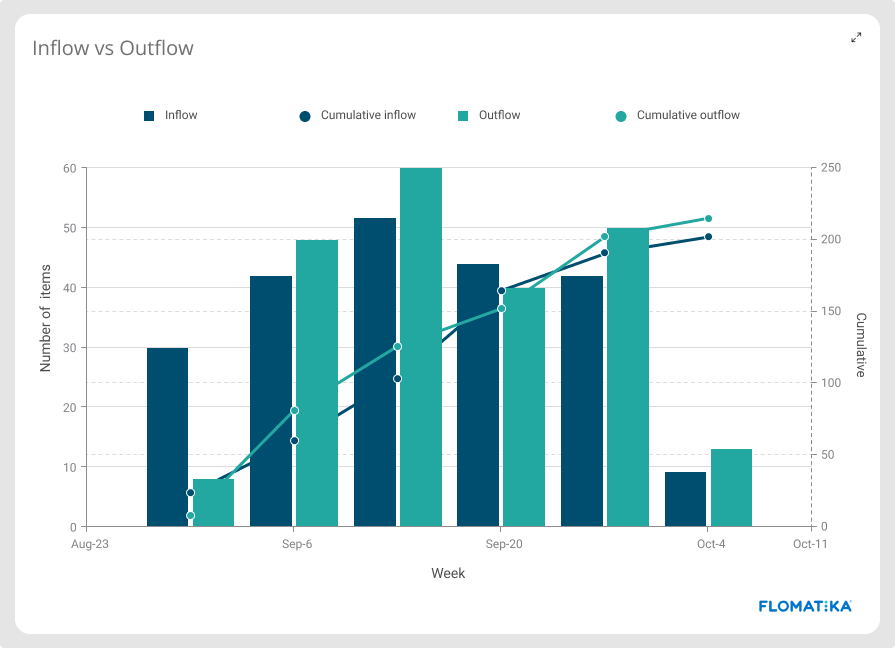Collapse the expanded chart view
Image resolution: width=895 pixels, height=648 pixels.
856,38
